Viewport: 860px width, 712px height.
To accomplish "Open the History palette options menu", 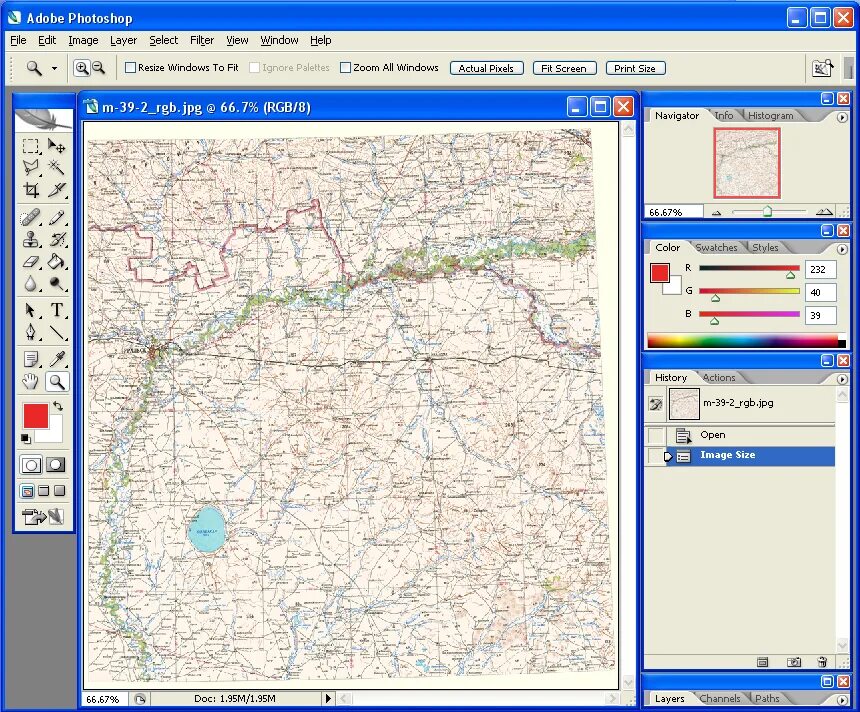I will pos(842,379).
